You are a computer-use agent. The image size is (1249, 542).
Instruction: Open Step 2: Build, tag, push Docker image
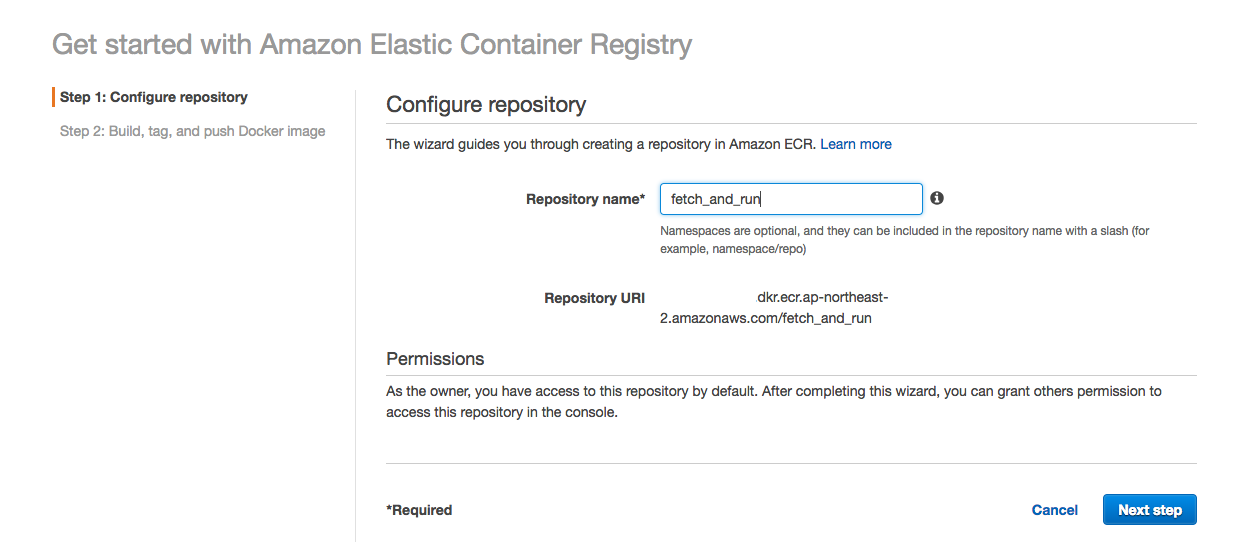193,131
